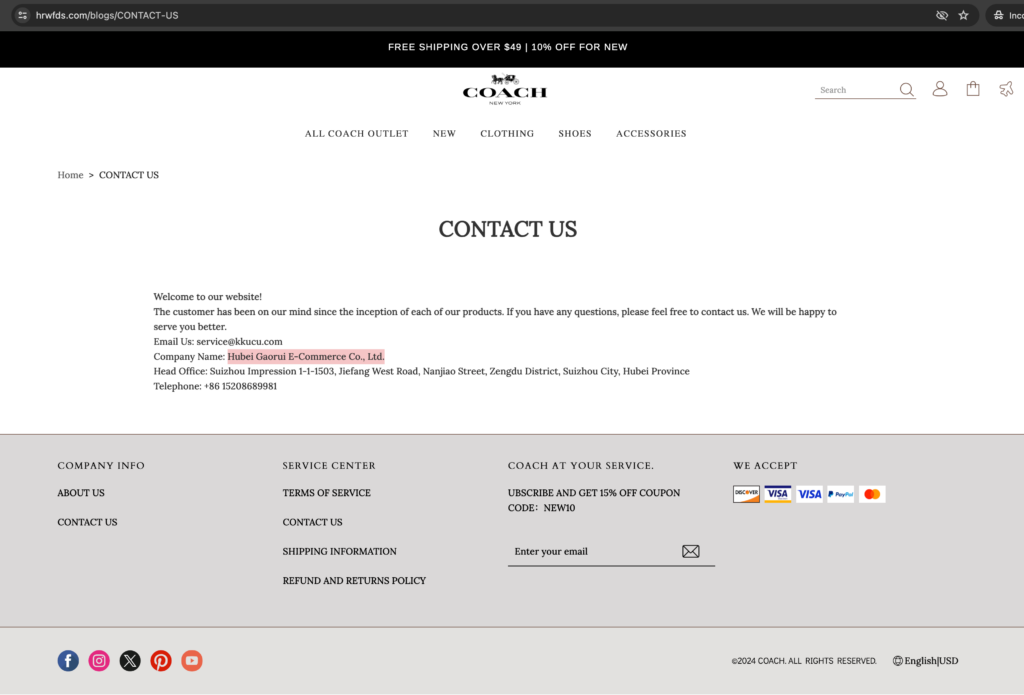Open the ACCESSORIES navigation menu
1024x695 pixels.
[651, 133]
